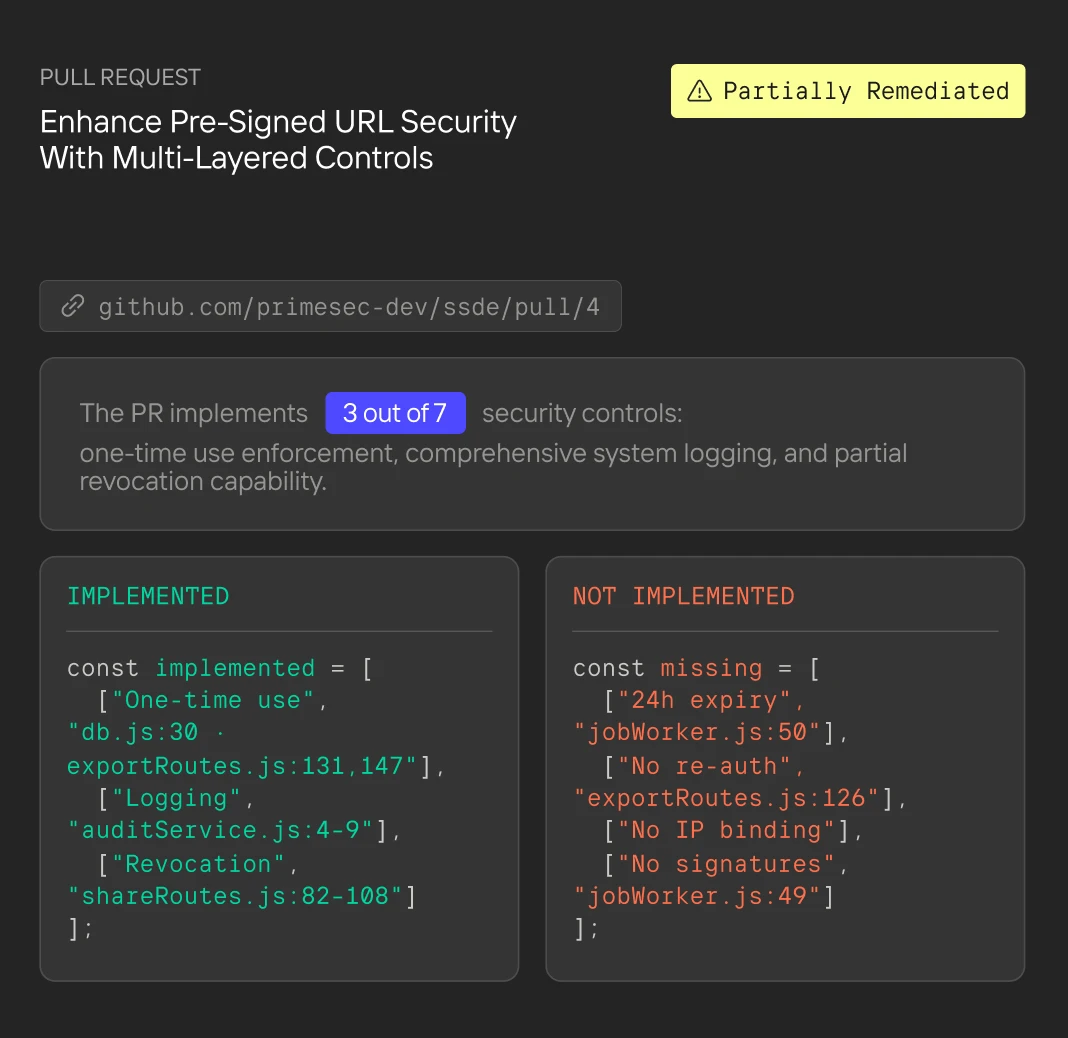The height and width of the screenshot is (1038, 1068).
Task: Click 'exportRoutes.js:126' reference
Action: (x=739, y=798)
